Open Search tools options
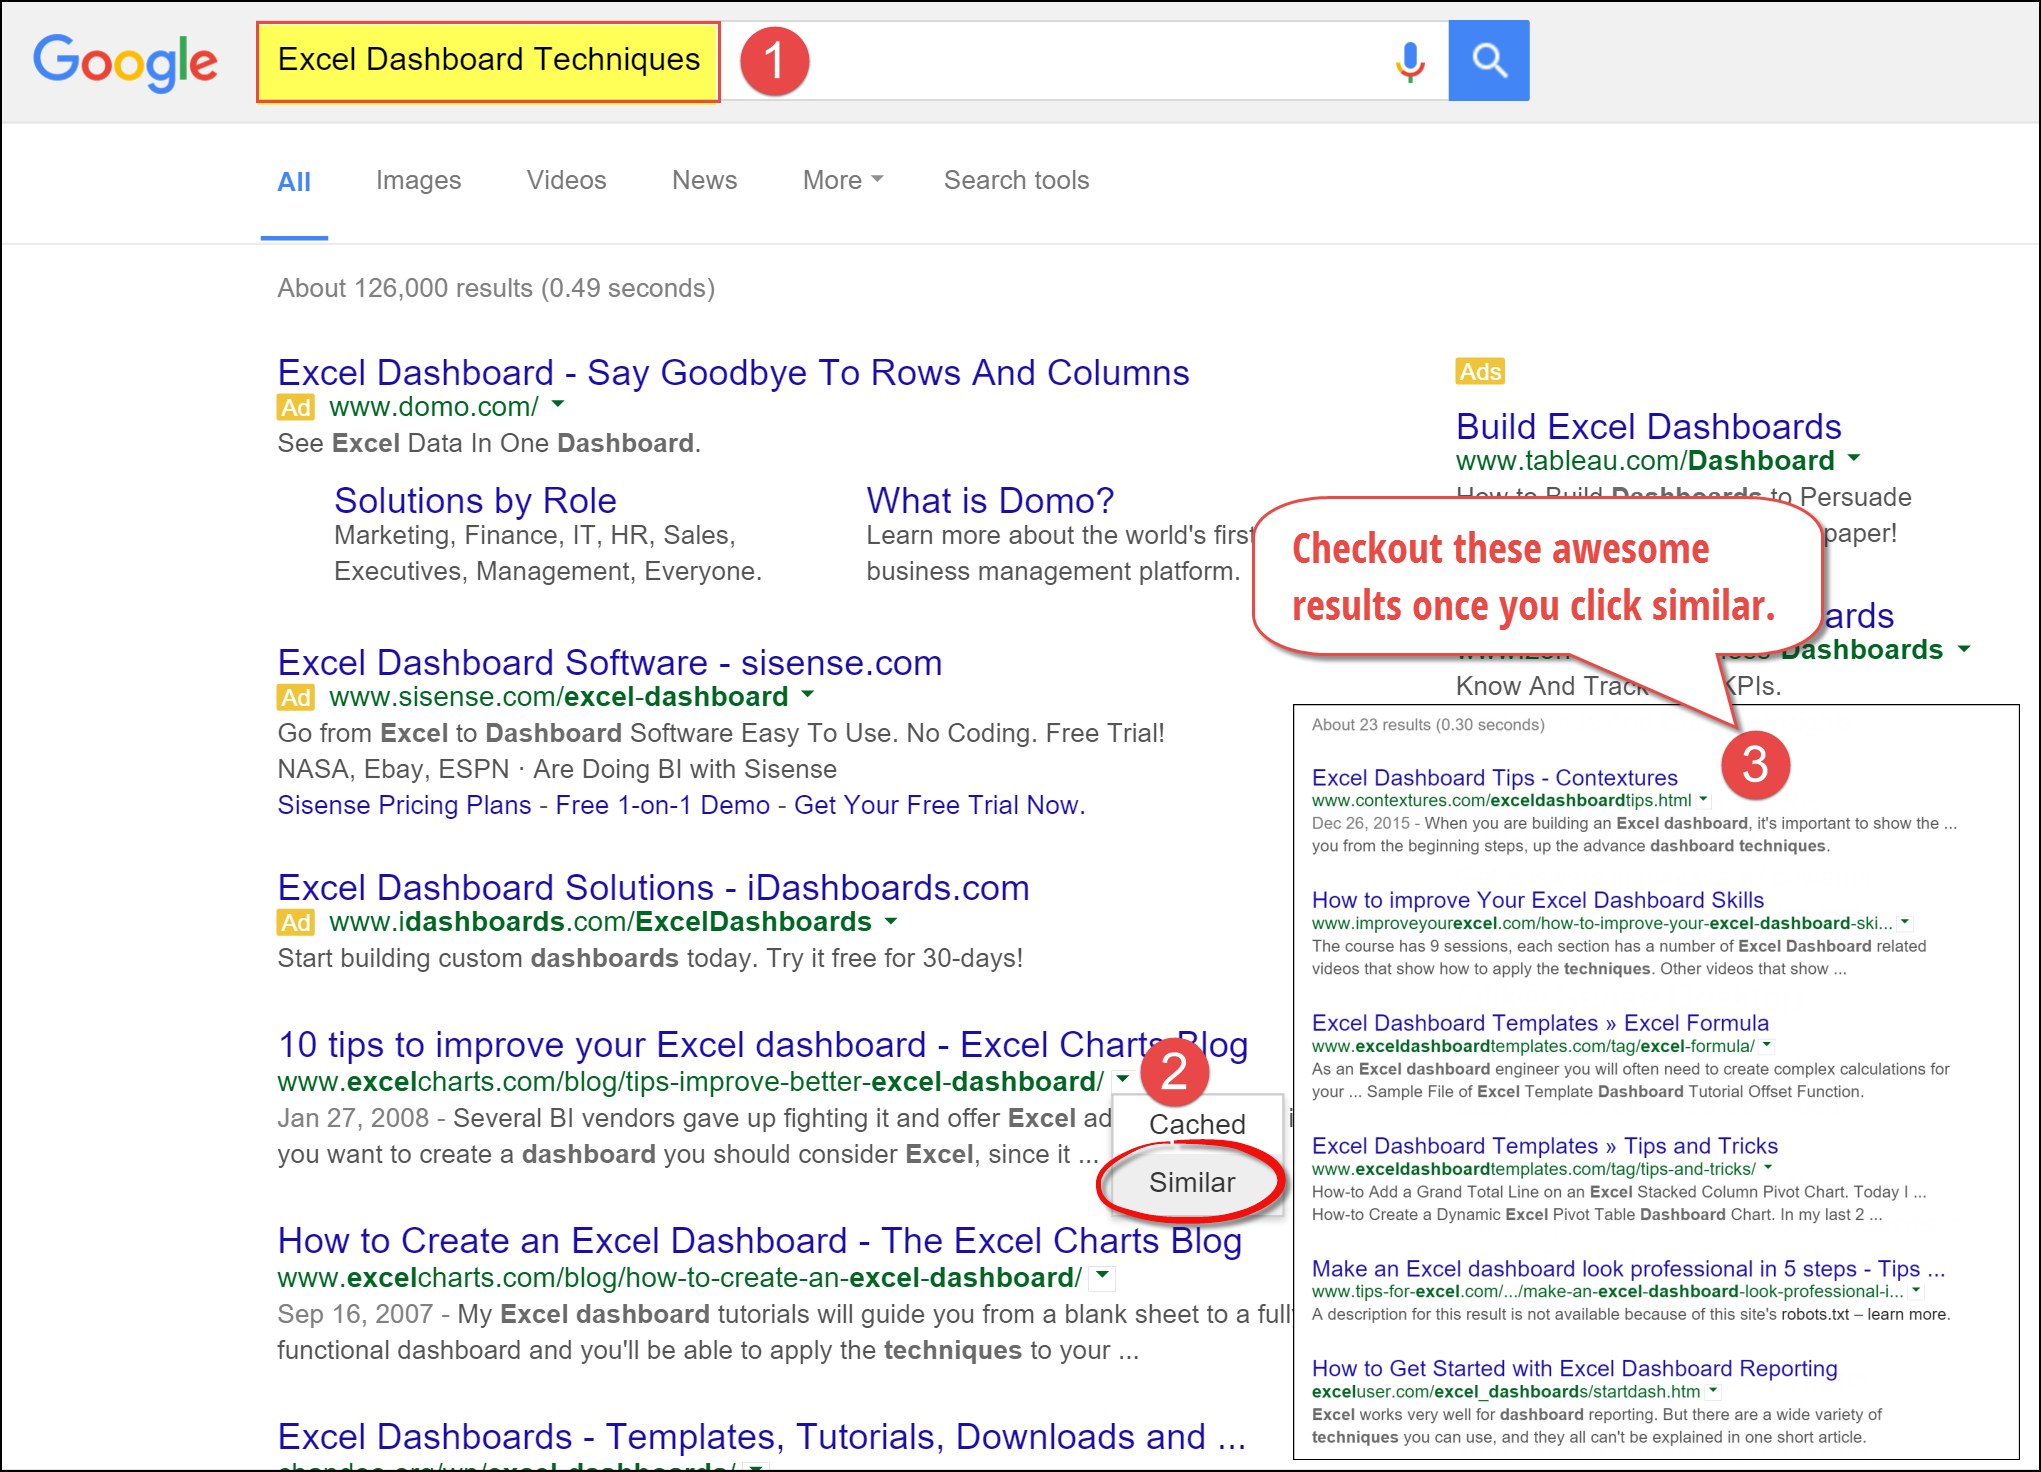The width and height of the screenshot is (2041, 1472). point(1016,181)
